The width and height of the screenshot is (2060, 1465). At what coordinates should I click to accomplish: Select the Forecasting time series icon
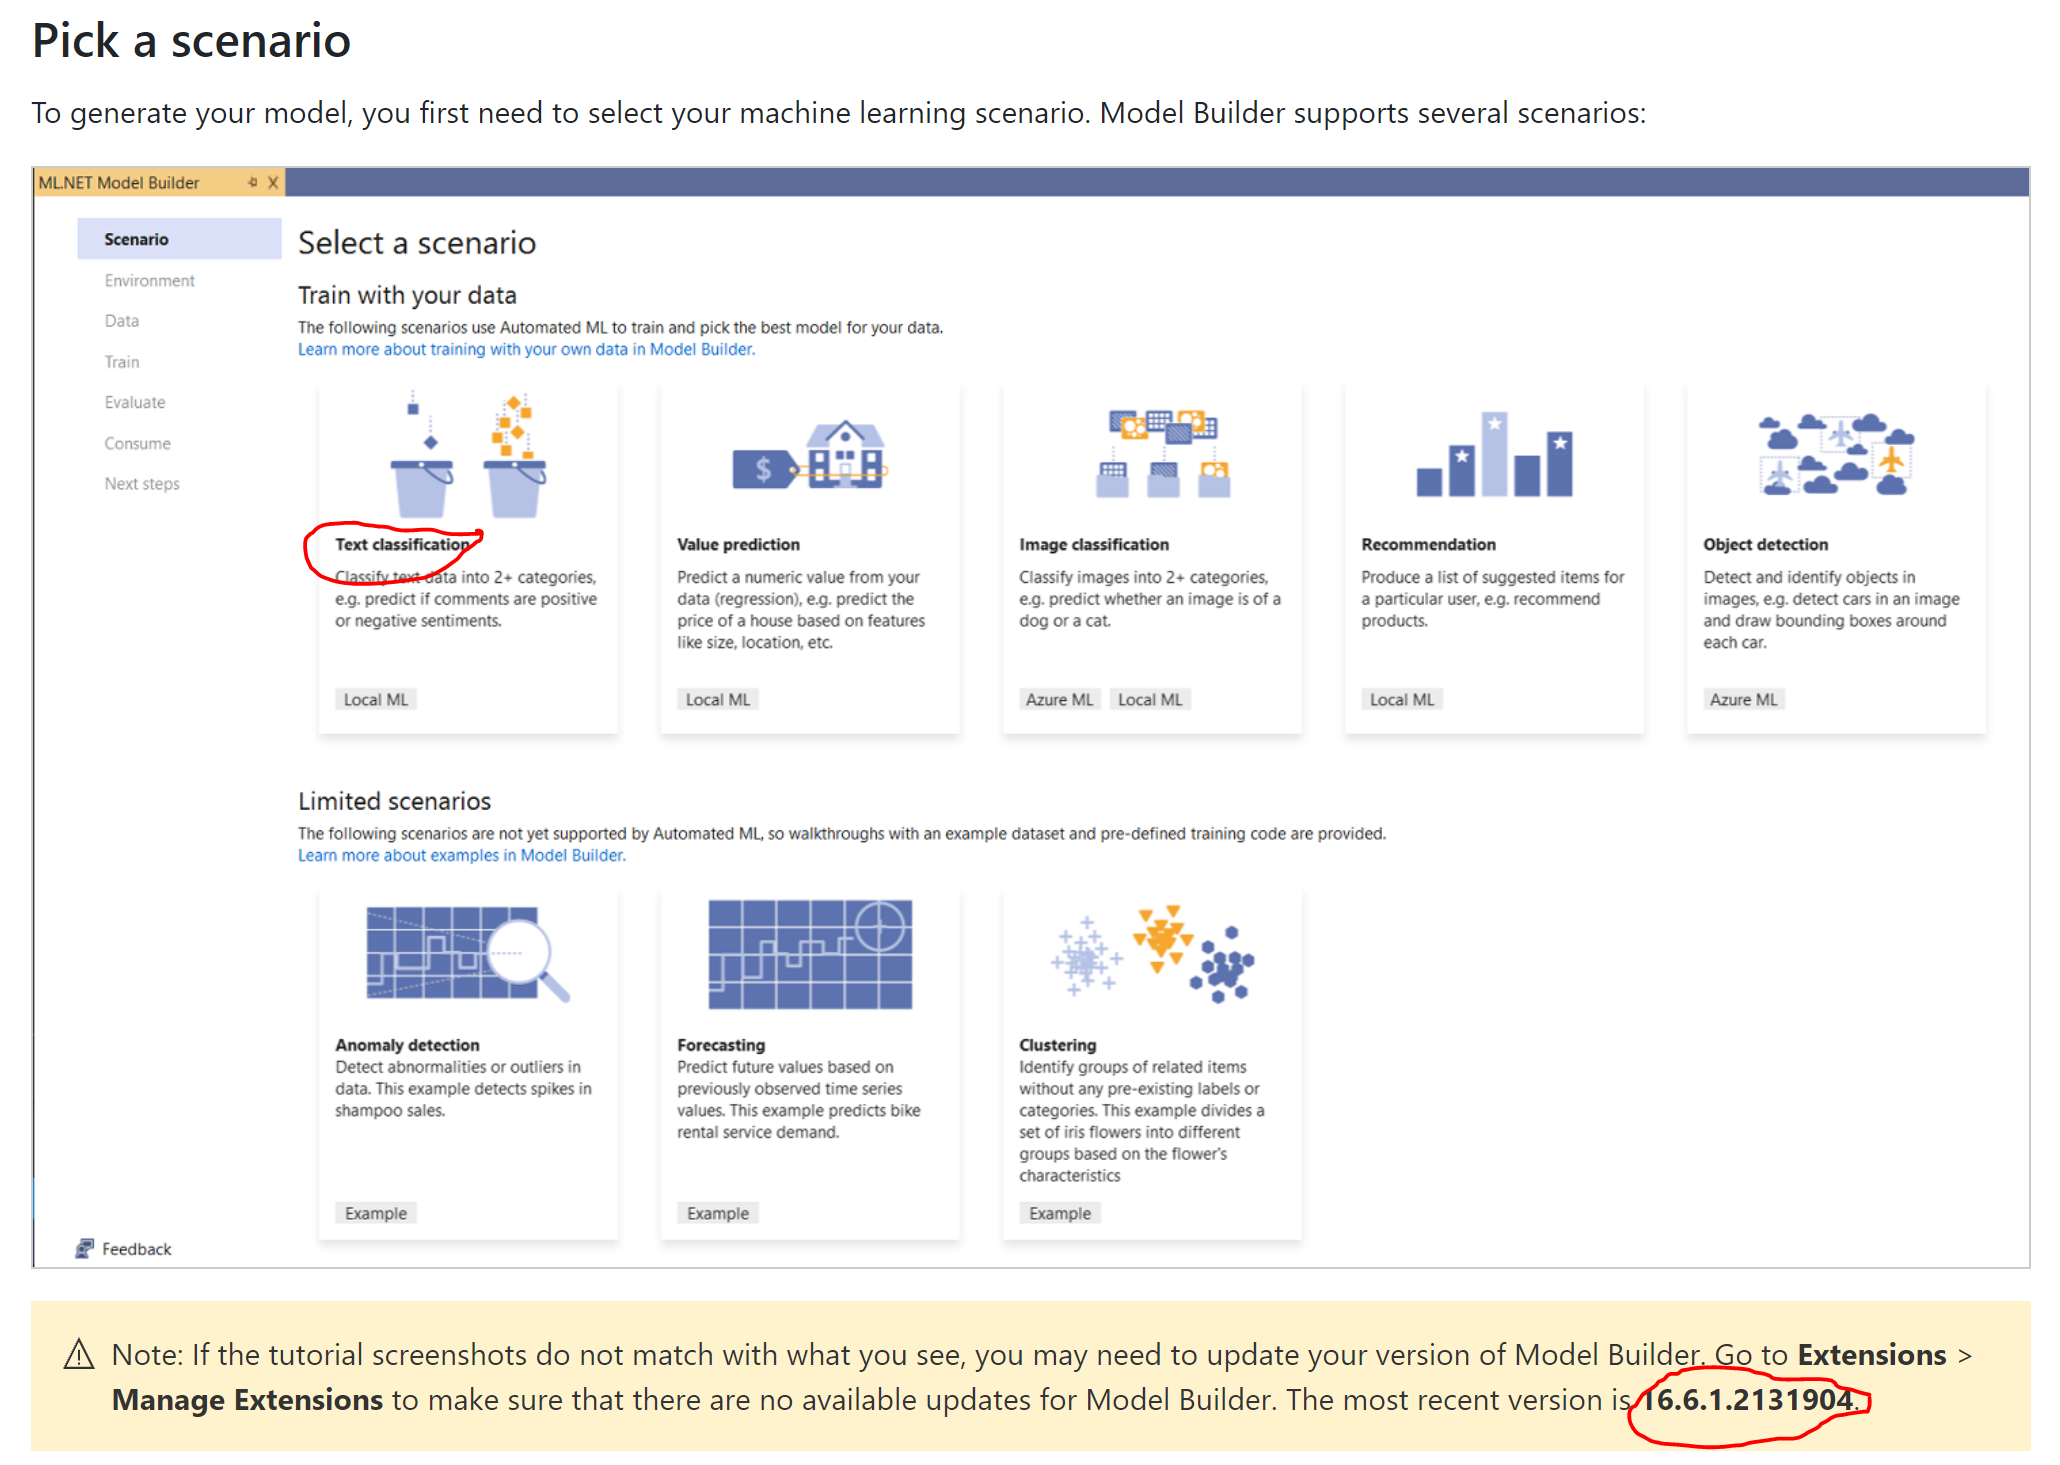pos(810,955)
